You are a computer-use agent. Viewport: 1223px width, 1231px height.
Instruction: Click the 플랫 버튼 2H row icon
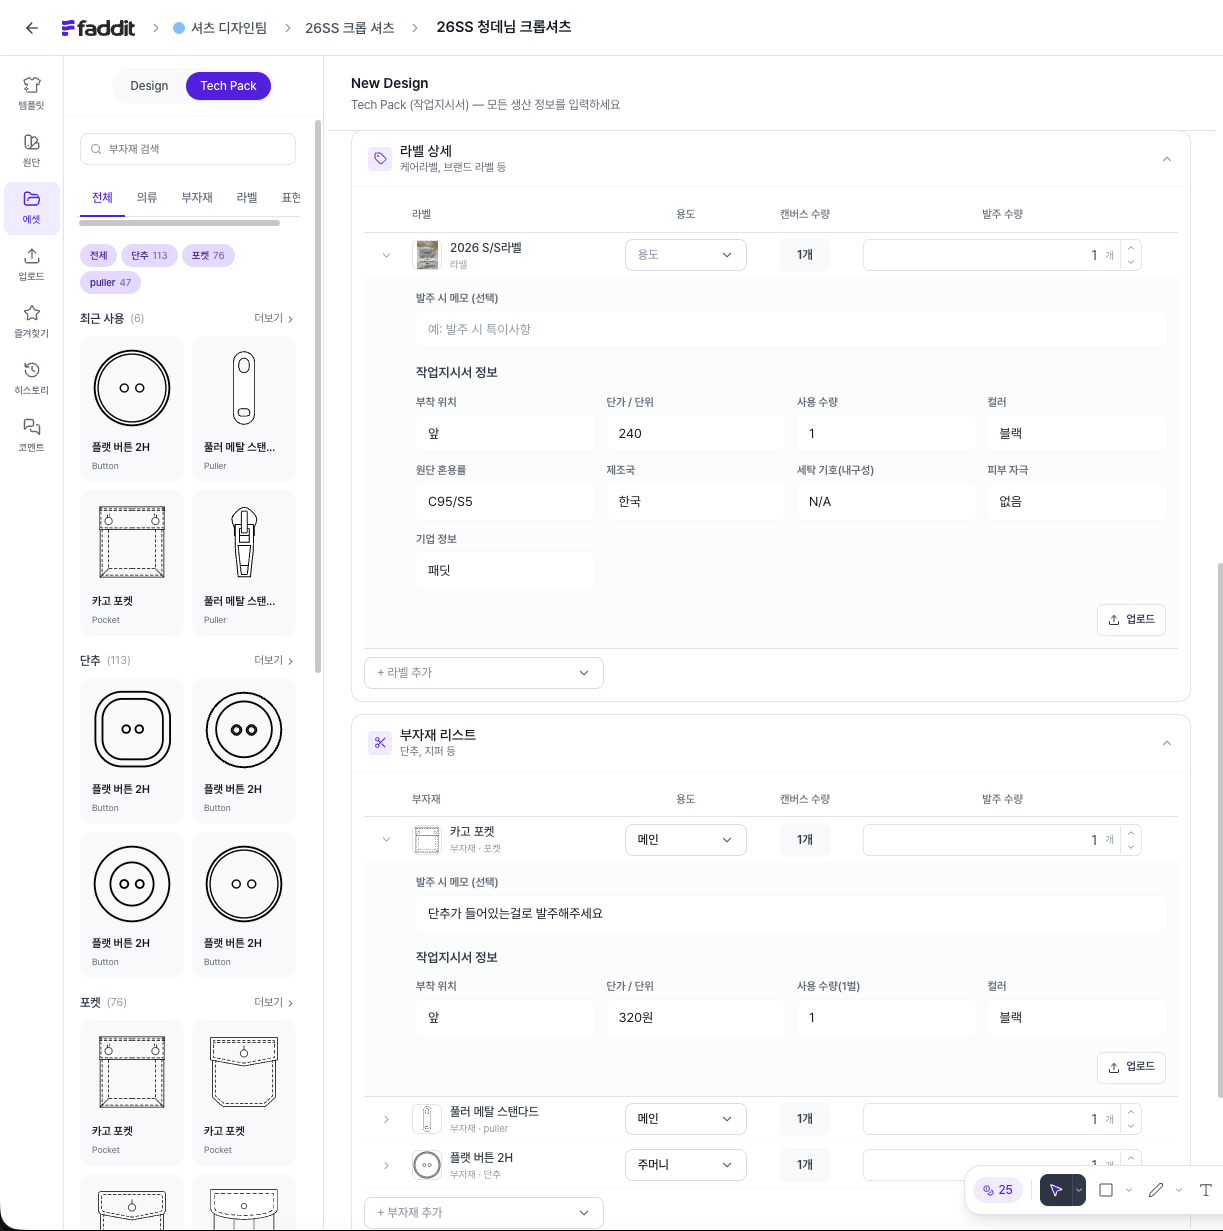[427, 1165]
